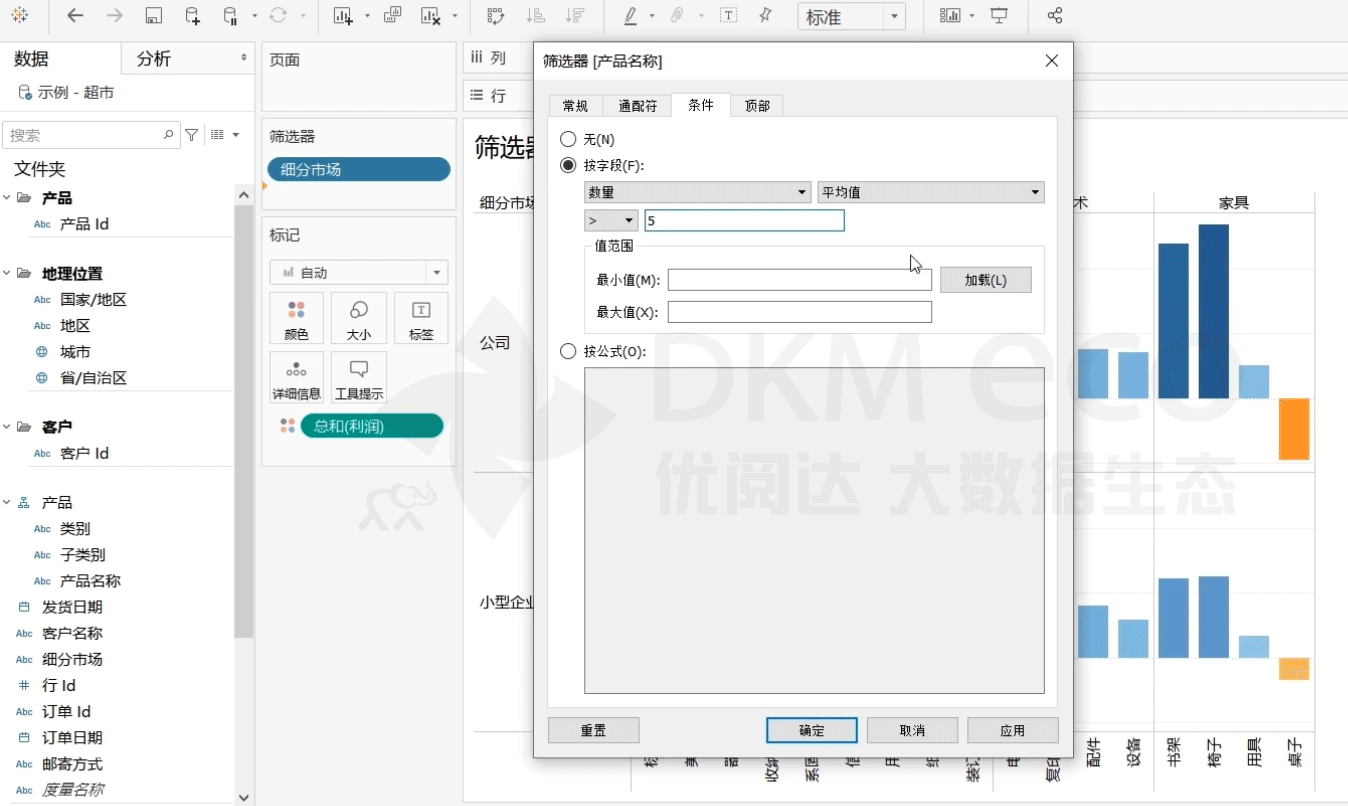Click the share workbook icon
Image resolution: width=1348 pixels, height=806 pixels.
pyautogui.click(x=1054, y=16)
